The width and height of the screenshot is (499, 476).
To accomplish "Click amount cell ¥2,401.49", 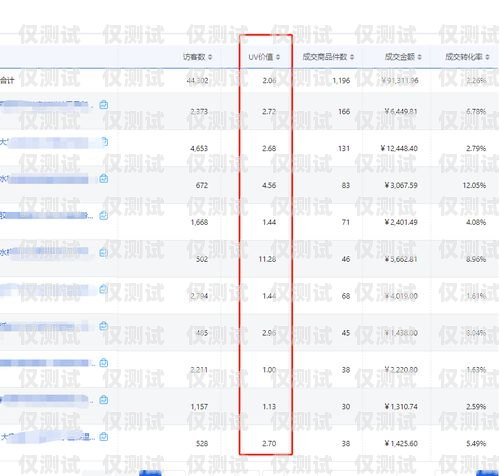I will pyautogui.click(x=401, y=222).
